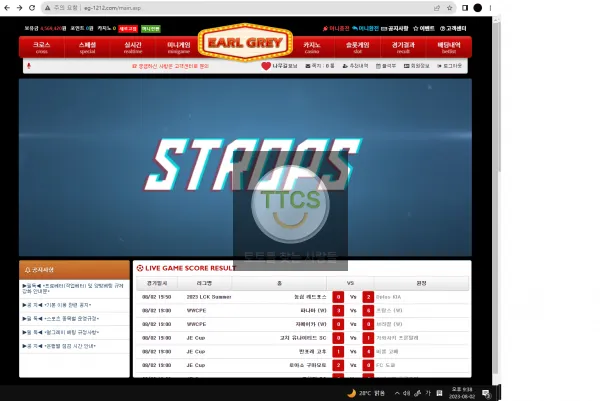Open the special menu tab
This screenshot has height=401, width=600.
(87, 47)
